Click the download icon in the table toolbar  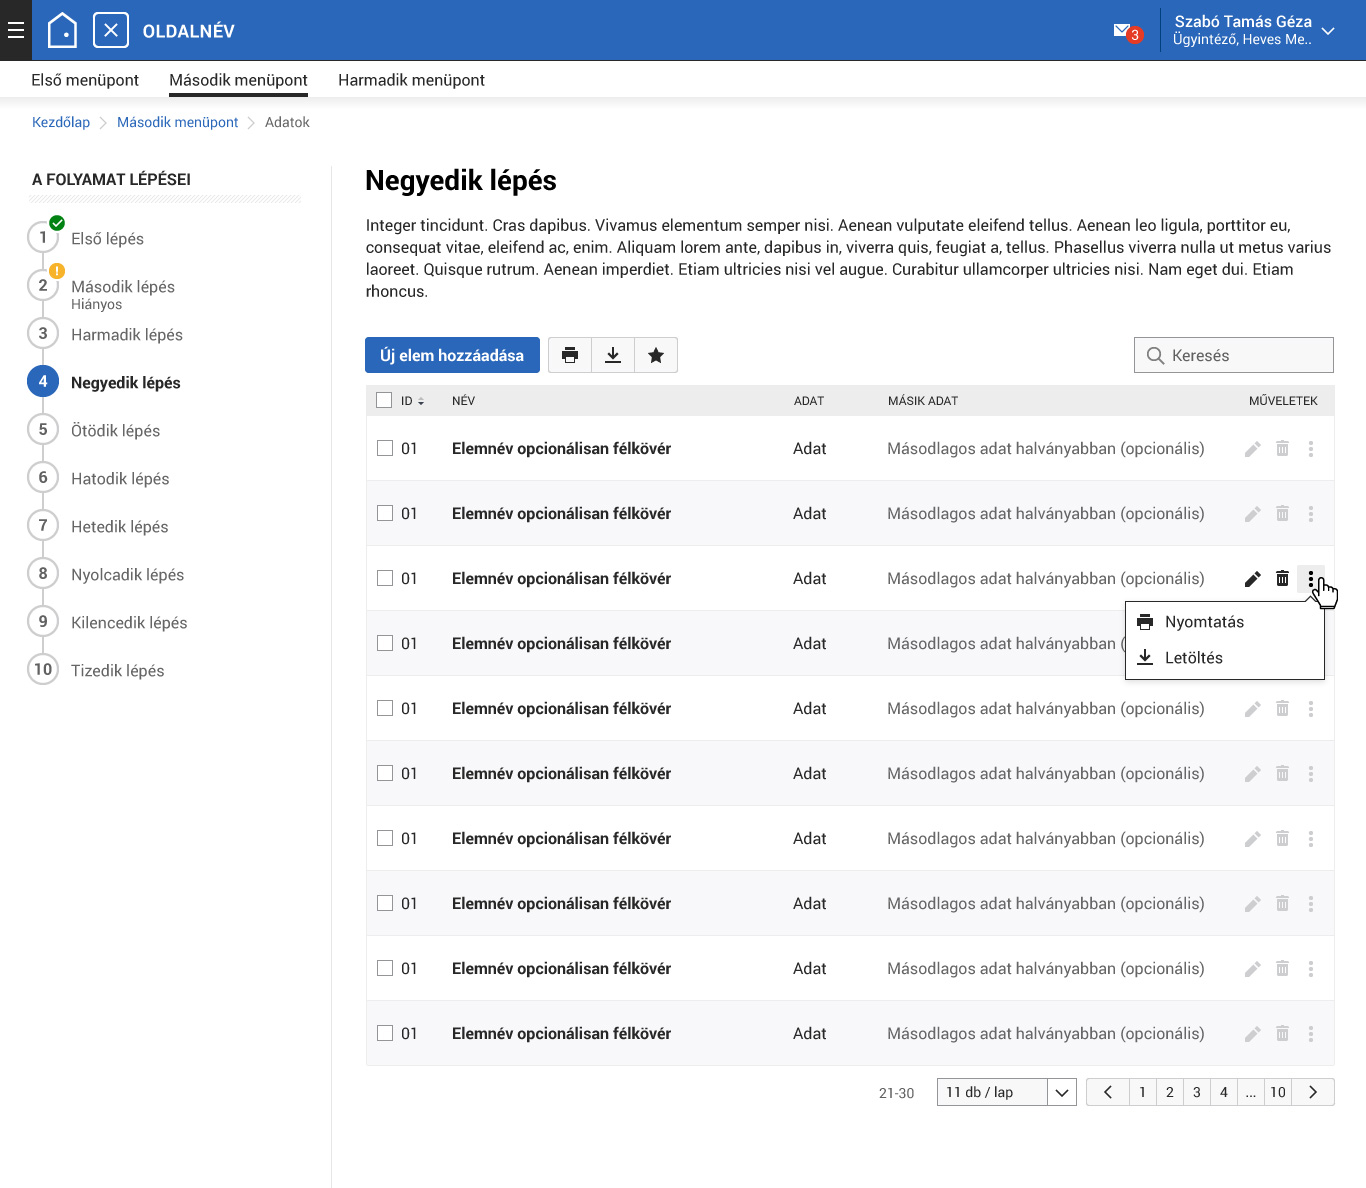[613, 355]
